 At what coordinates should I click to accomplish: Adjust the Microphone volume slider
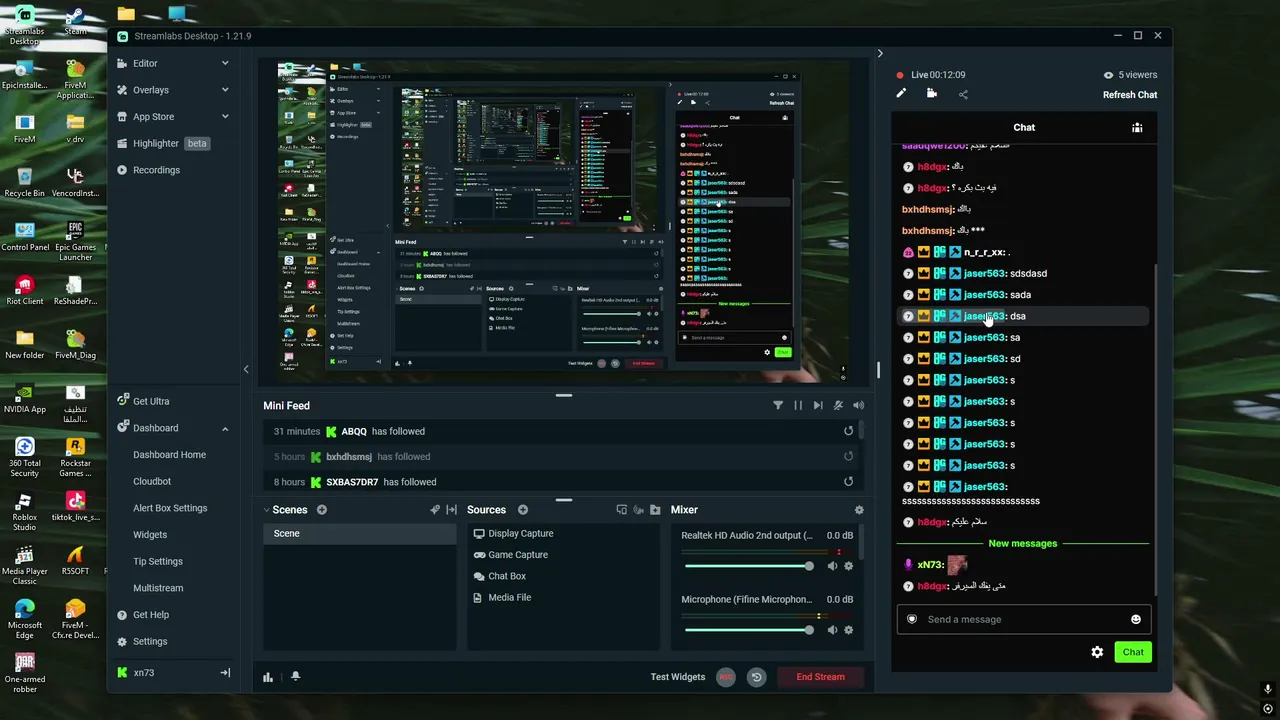(x=749, y=630)
